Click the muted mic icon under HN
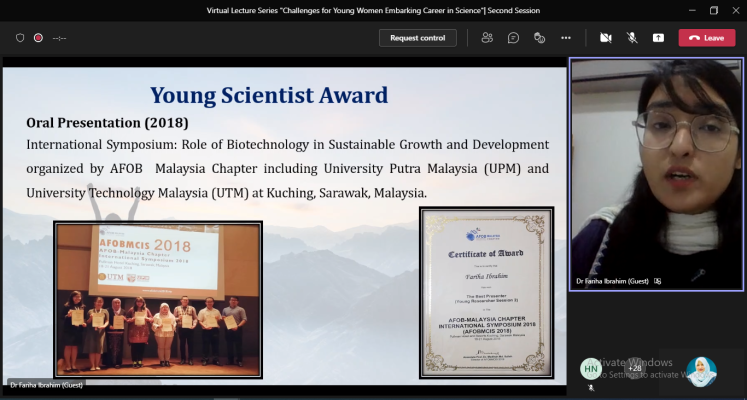Viewport: 747px width, 400px height. (x=590, y=386)
